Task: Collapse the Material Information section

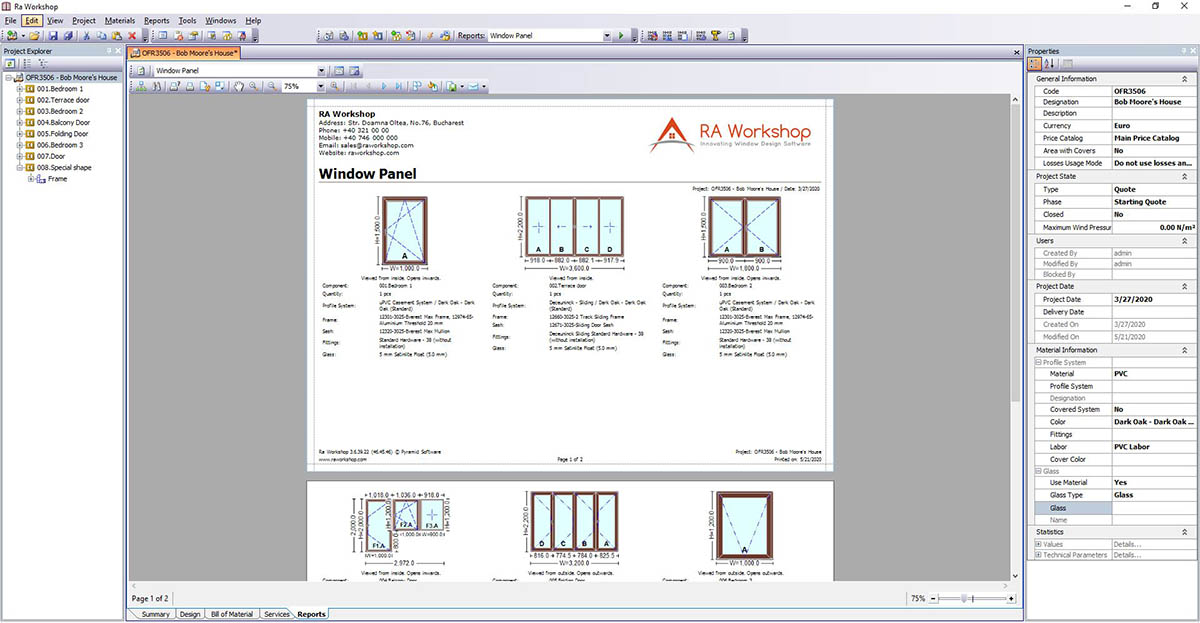Action: [1185, 350]
